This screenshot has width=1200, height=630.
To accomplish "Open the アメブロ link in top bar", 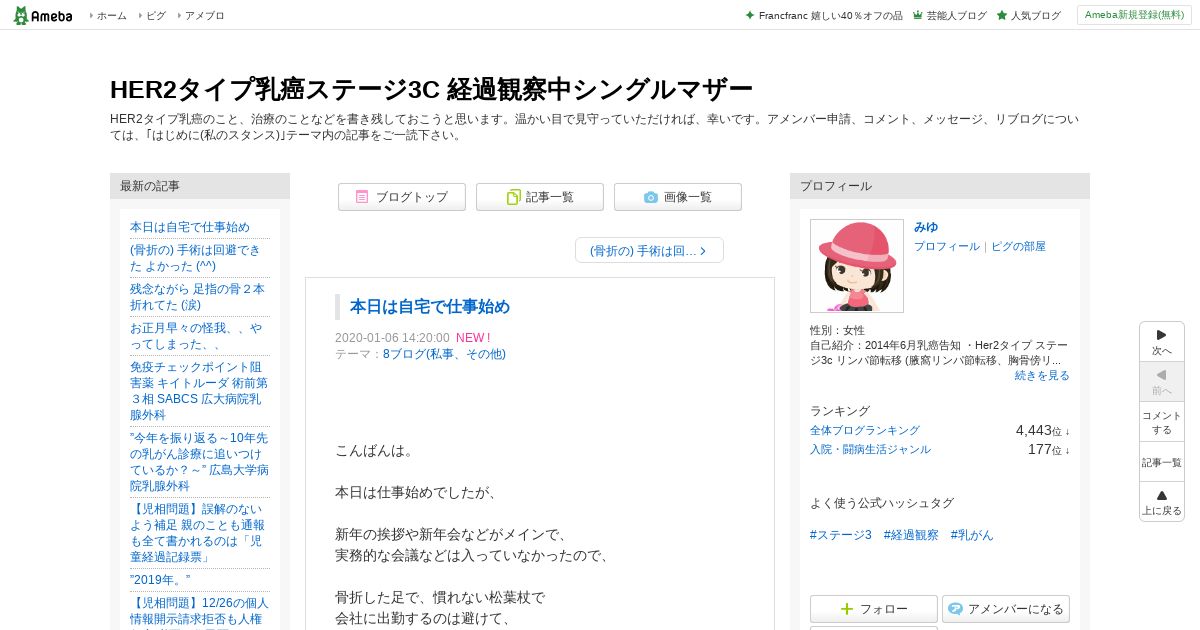I will 205,16.
